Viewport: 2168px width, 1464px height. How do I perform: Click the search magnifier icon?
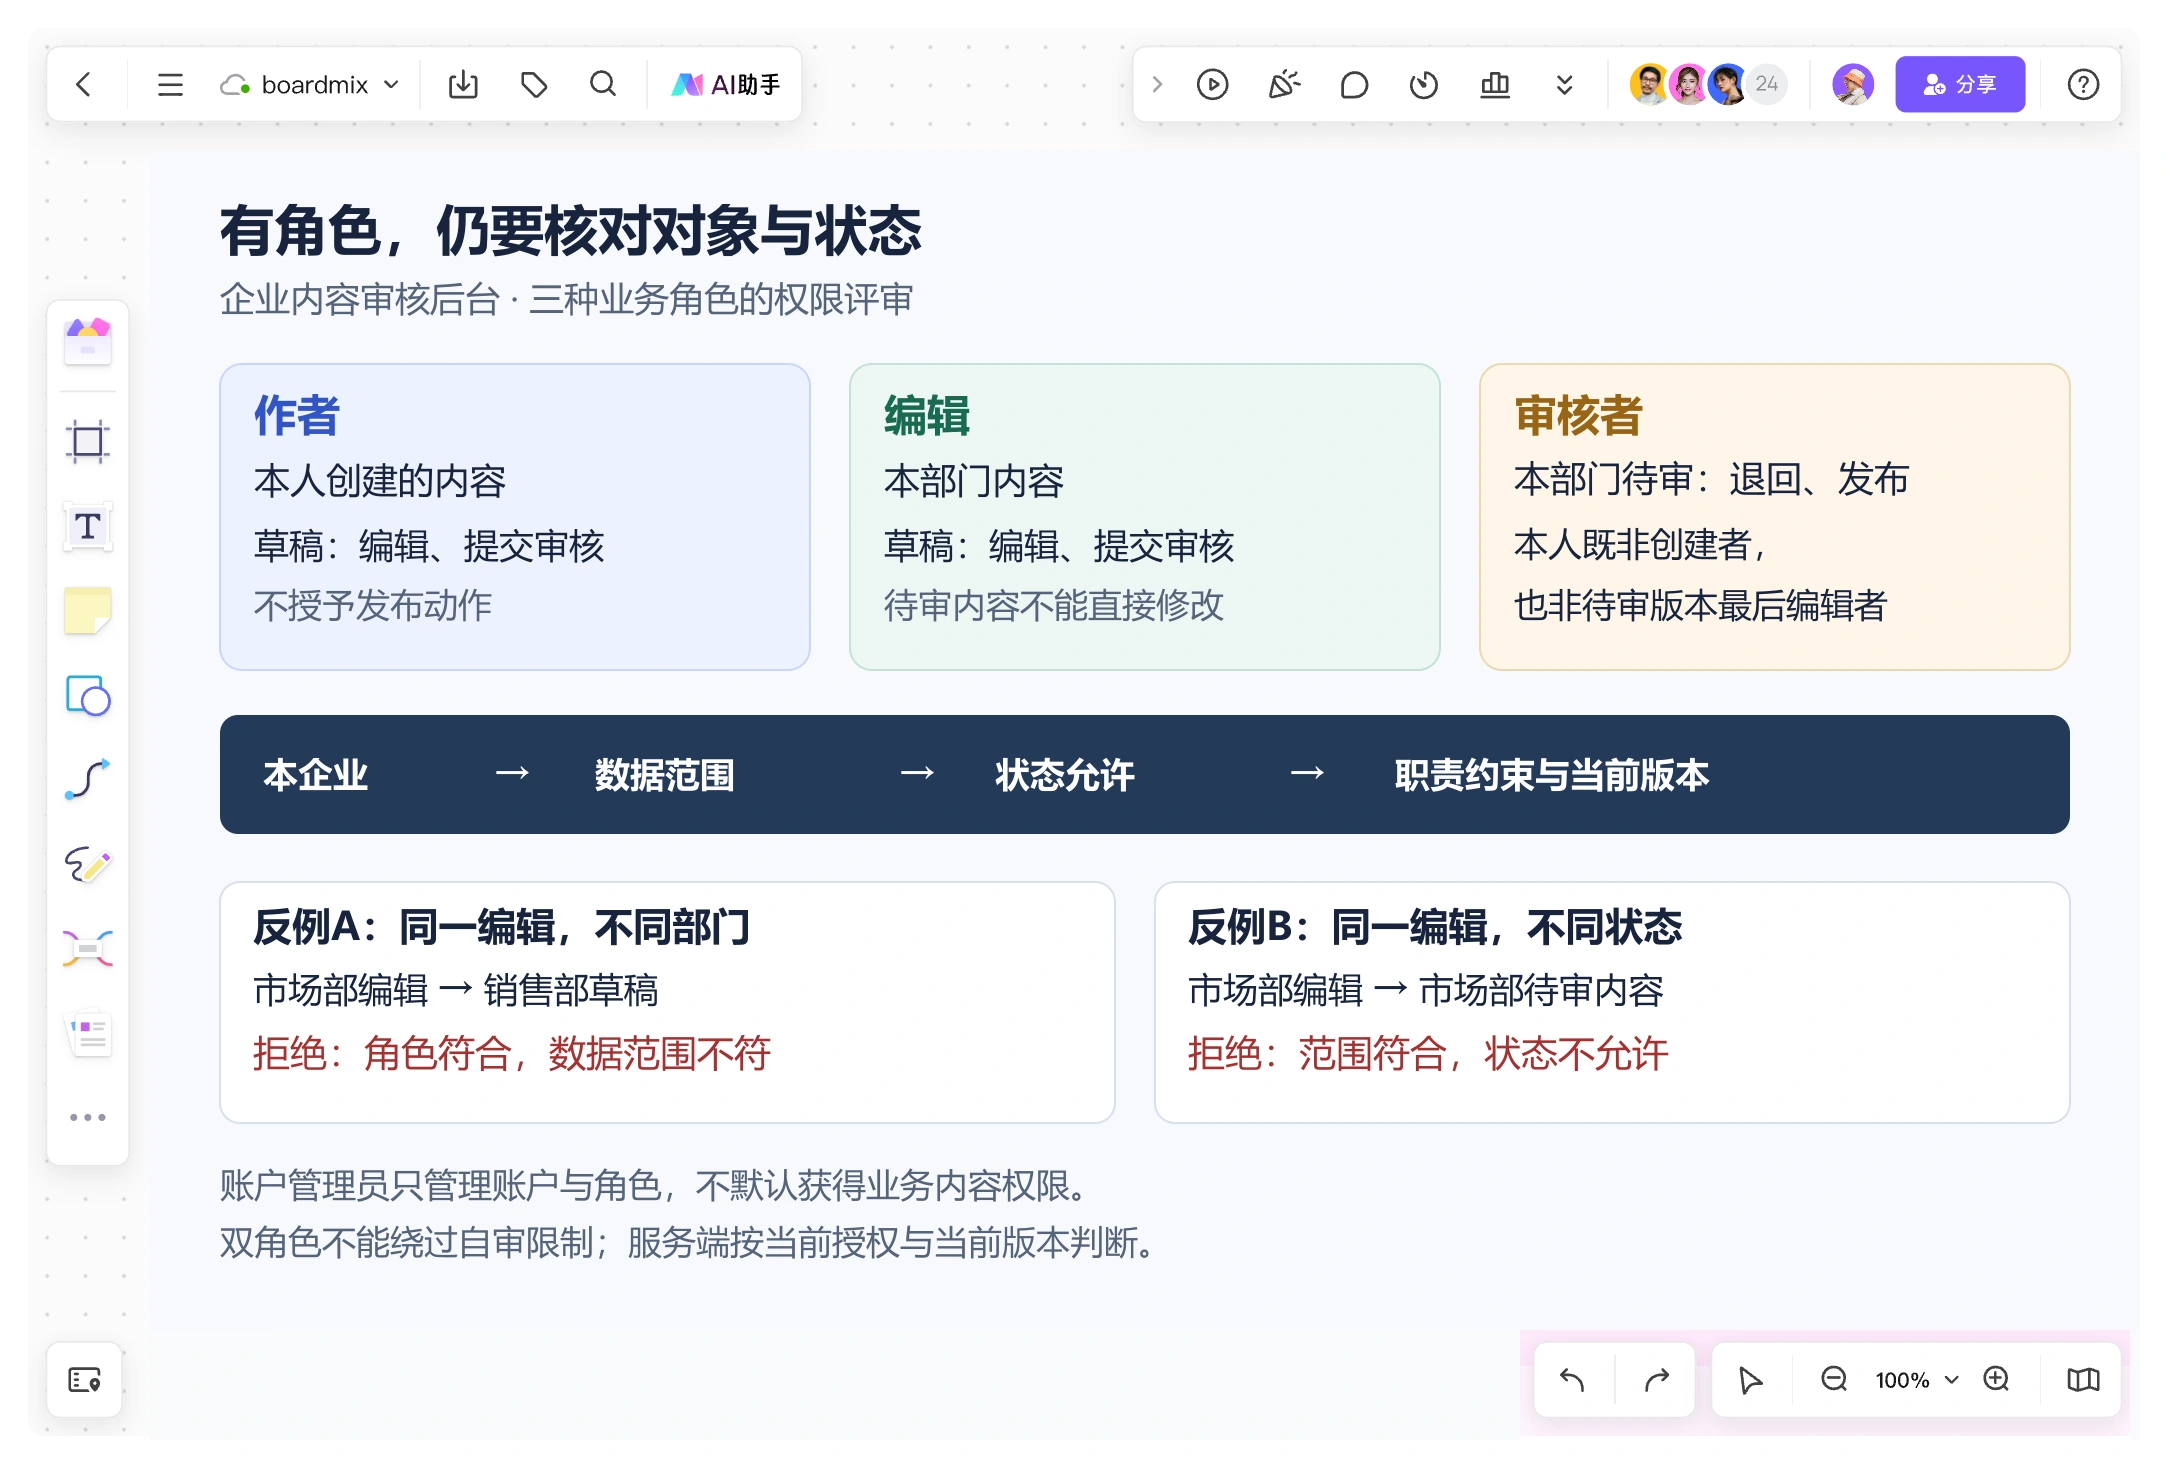(x=603, y=84)
